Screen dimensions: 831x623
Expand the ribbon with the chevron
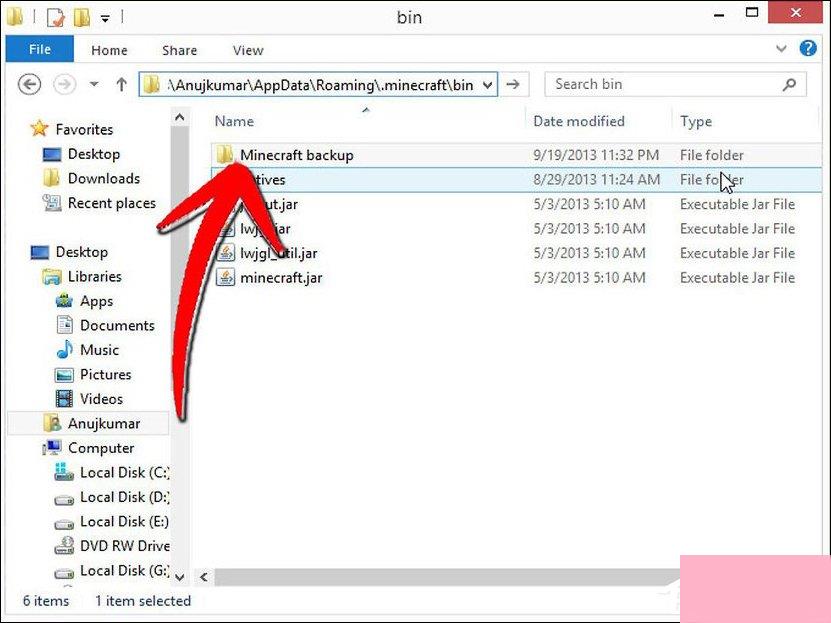(x=781, y=49)
